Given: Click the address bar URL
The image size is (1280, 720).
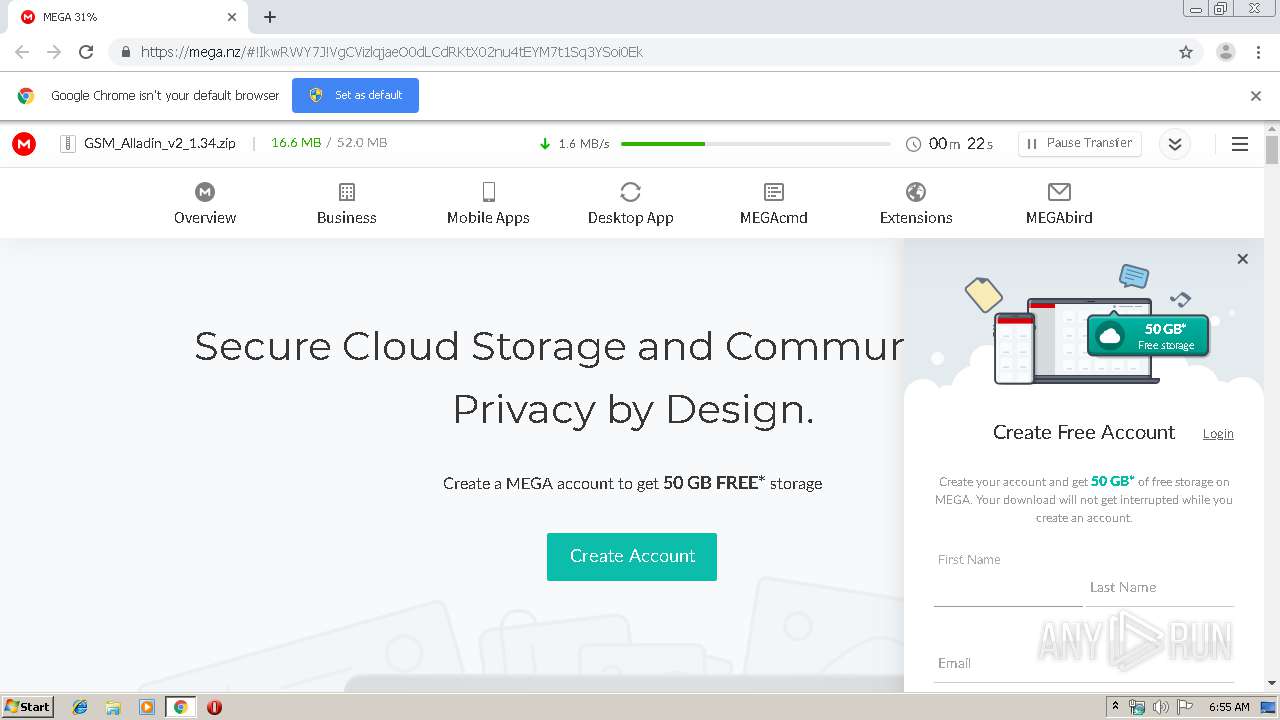Looking at the screenshot, I should [391, 52].
